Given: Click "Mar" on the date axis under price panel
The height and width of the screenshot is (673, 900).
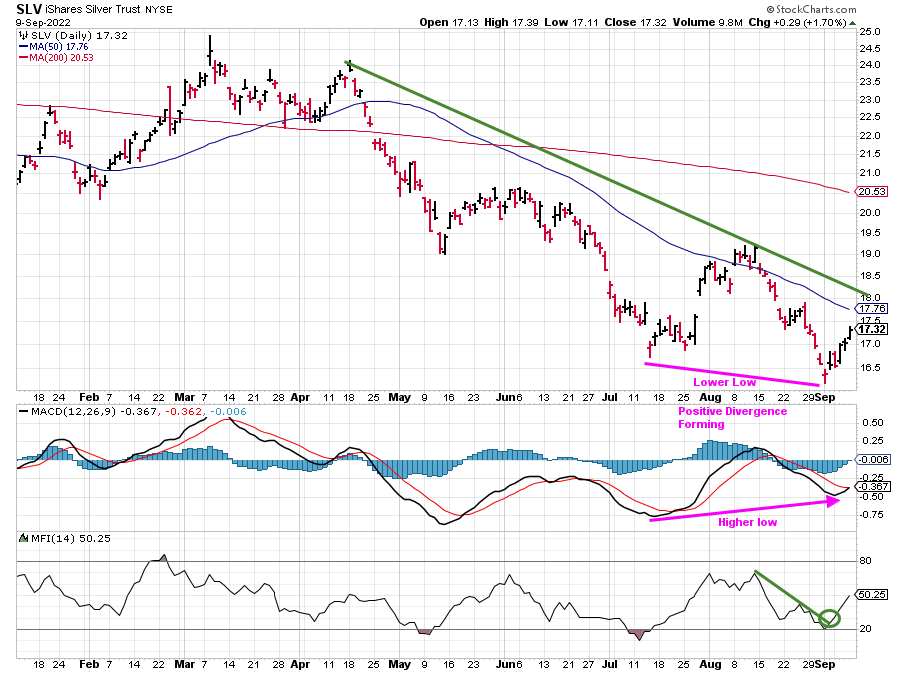Looking at the screenshot, I should 184,397.
